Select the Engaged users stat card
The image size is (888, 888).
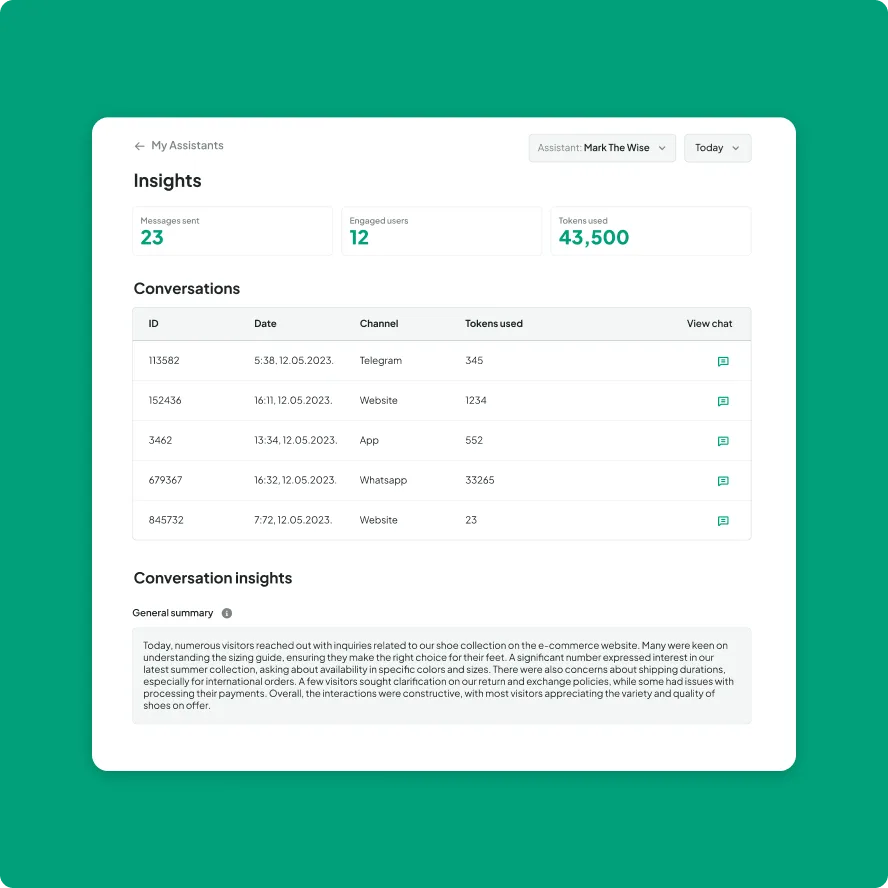click(442, 231)
